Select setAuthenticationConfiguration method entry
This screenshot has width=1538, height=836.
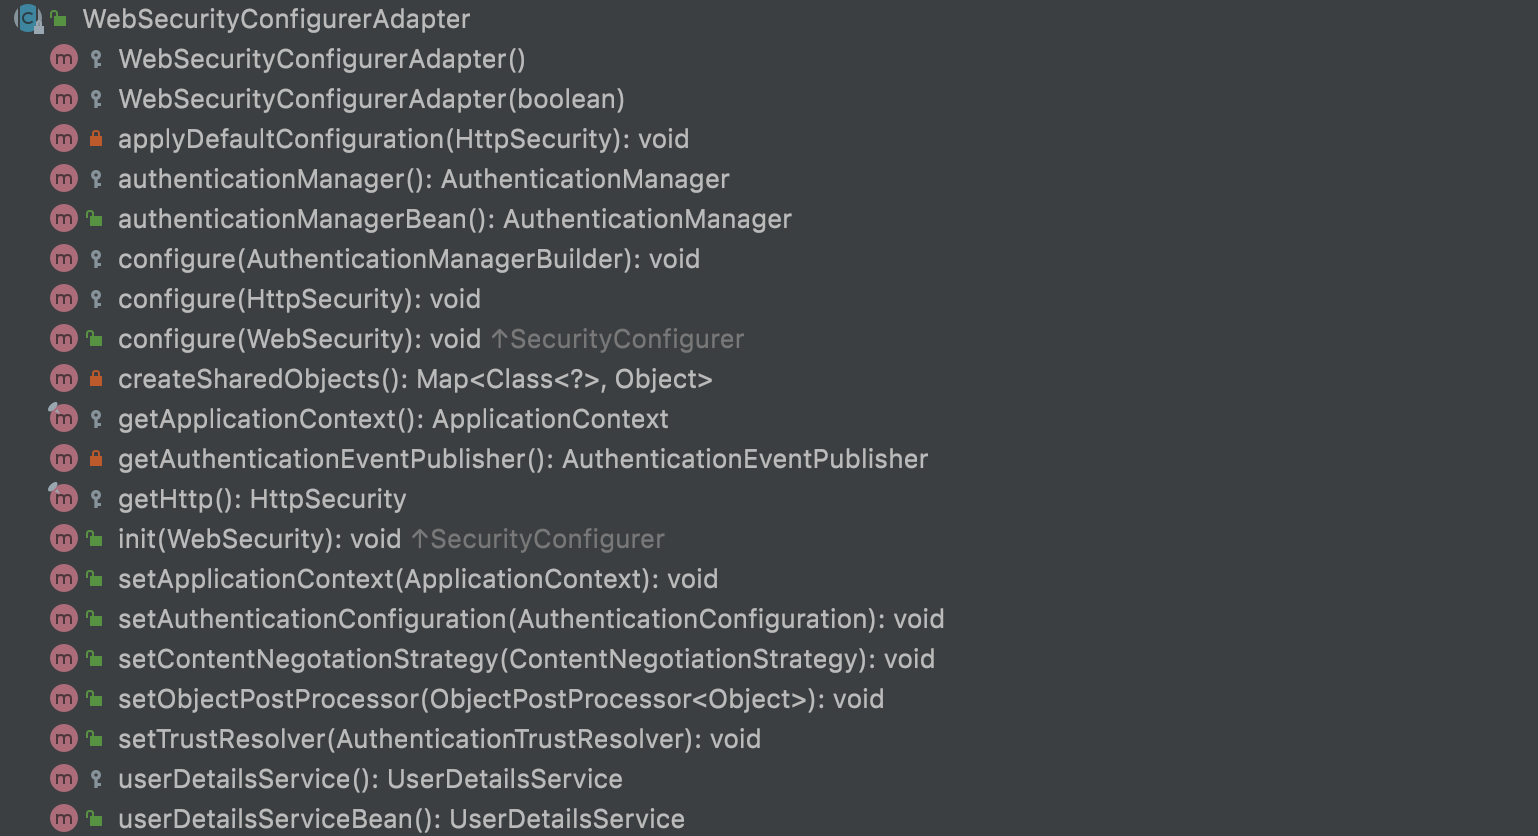[x=530, y=619]
